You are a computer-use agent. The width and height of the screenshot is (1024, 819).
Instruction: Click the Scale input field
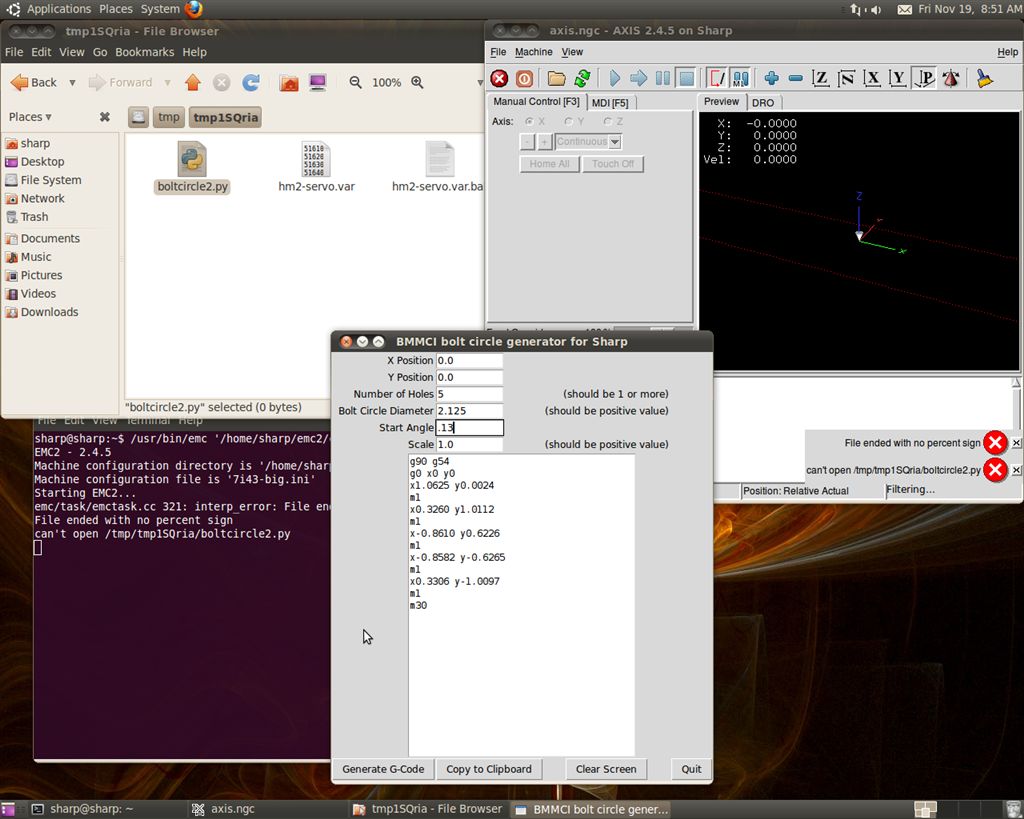point(470,444)
